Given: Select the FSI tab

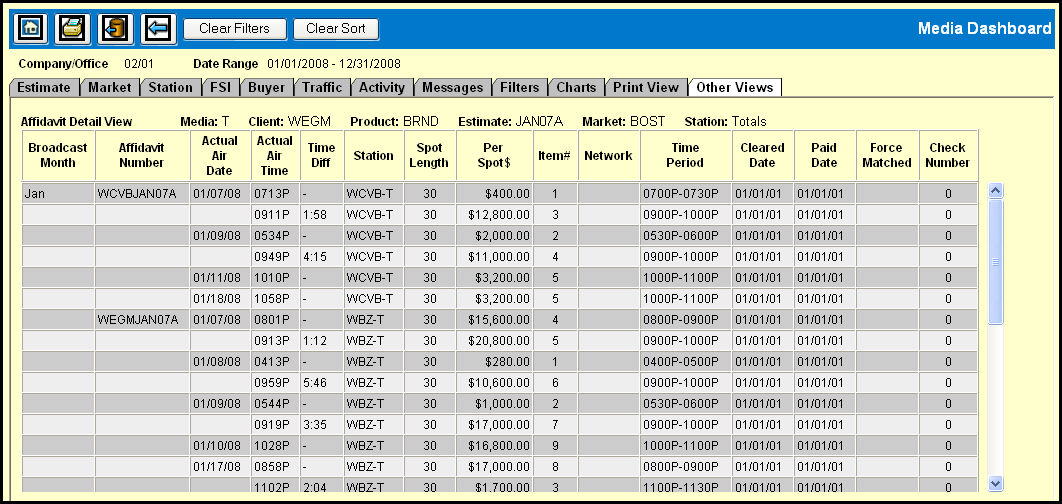Looking at the screenshot, I should pyautogui.click(x=220, y=88).
